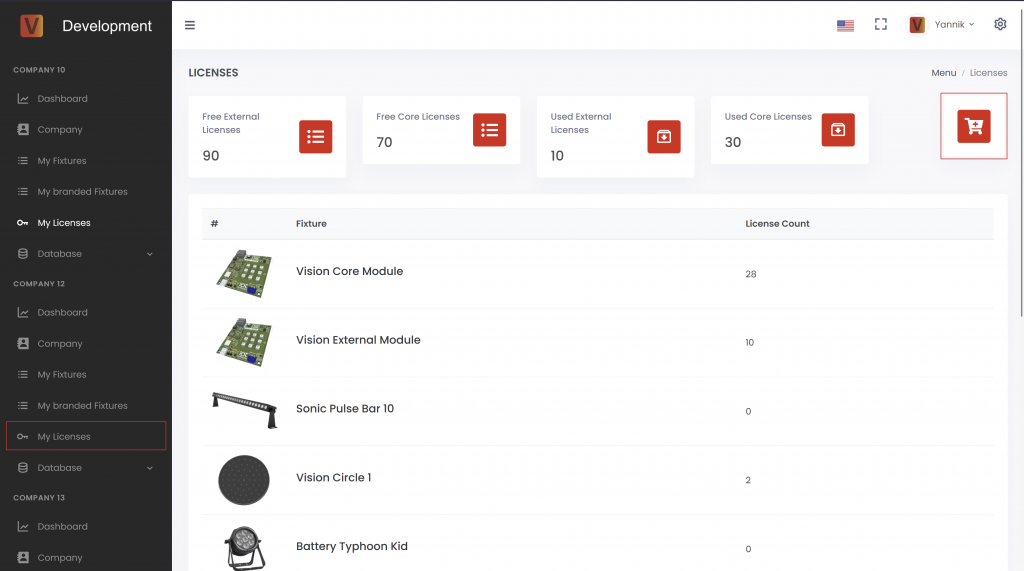Open the settings gear icon
Image resolution: width=1024 pixels, height=571 pixels.
point(1000,24)
